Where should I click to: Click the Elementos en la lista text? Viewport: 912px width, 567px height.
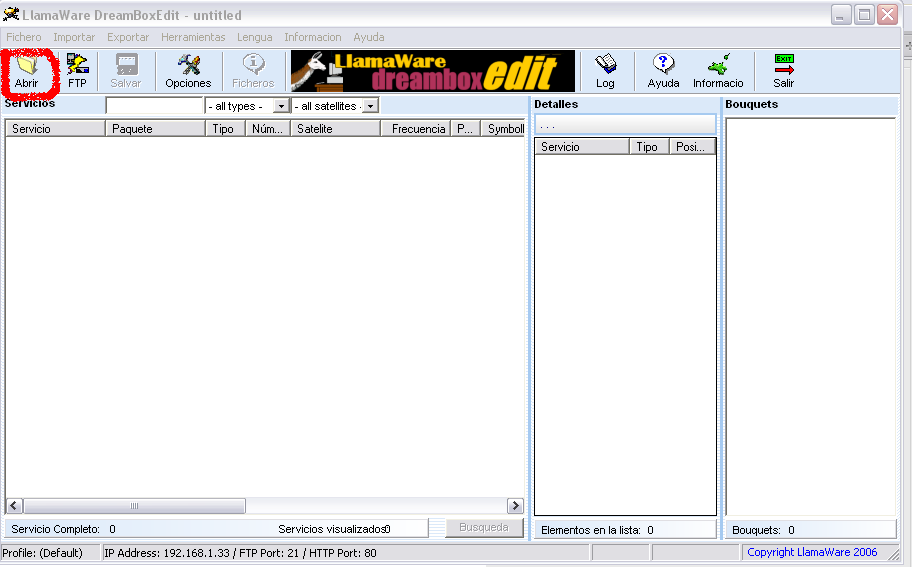coord(597,530)
